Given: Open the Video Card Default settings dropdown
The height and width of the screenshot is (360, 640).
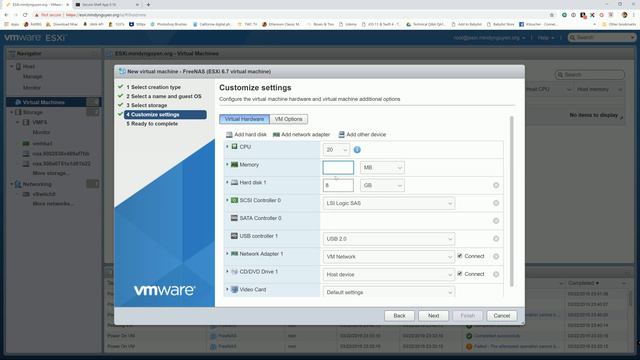Looking at the screenshot, I should 389,292.
